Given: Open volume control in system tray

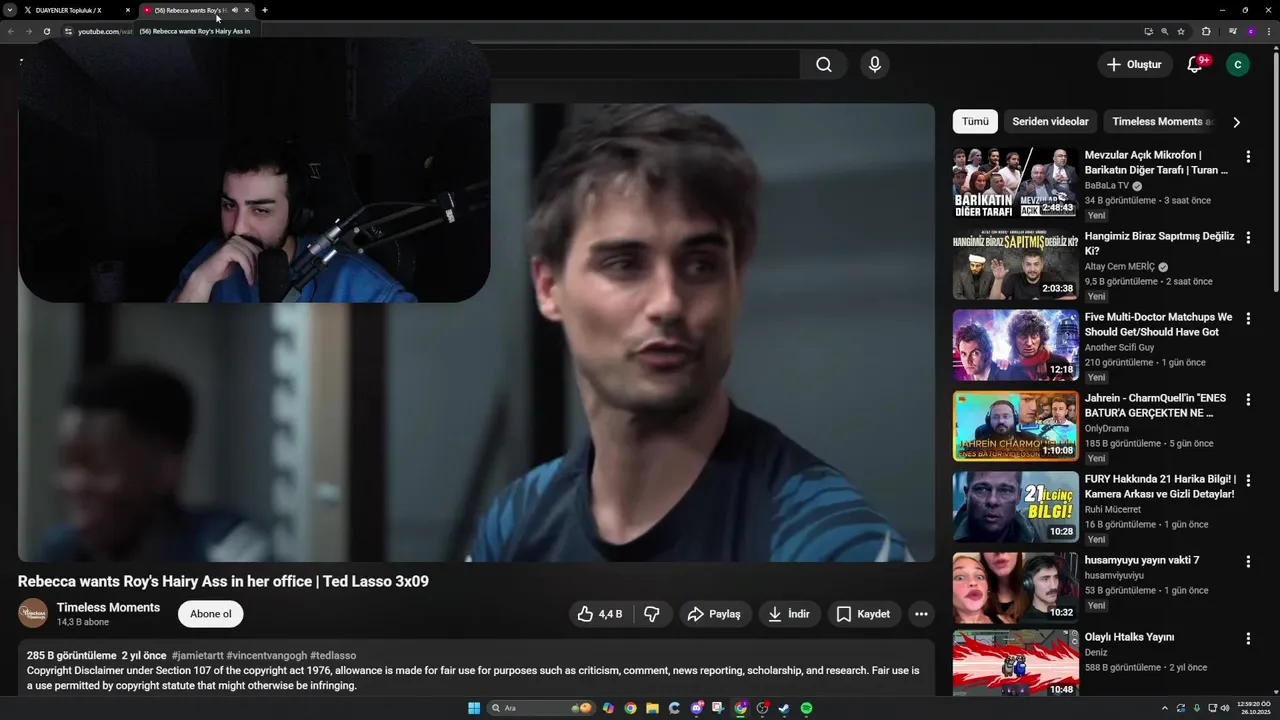Looking at the screenshot, I should tap(1225, 708).
